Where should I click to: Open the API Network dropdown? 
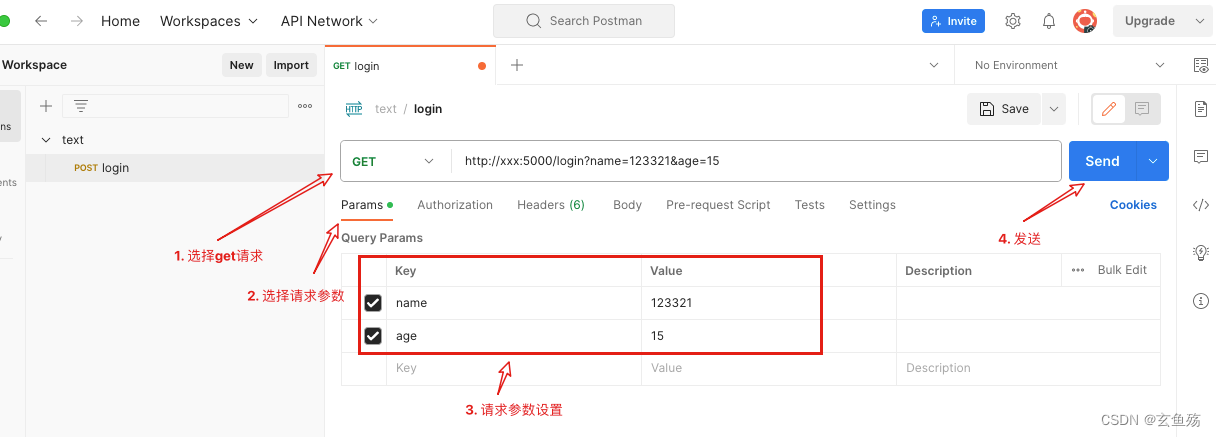(x=330, y=21)
